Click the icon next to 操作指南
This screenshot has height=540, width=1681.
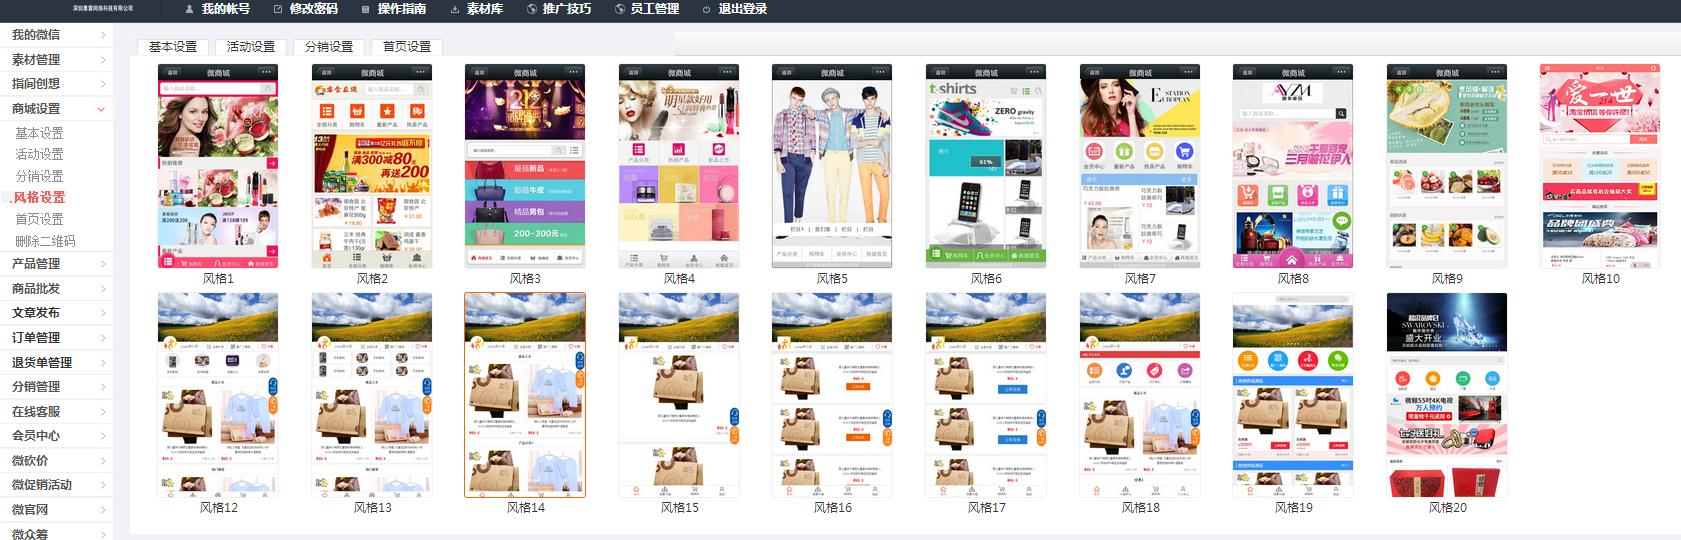(364, 9)
